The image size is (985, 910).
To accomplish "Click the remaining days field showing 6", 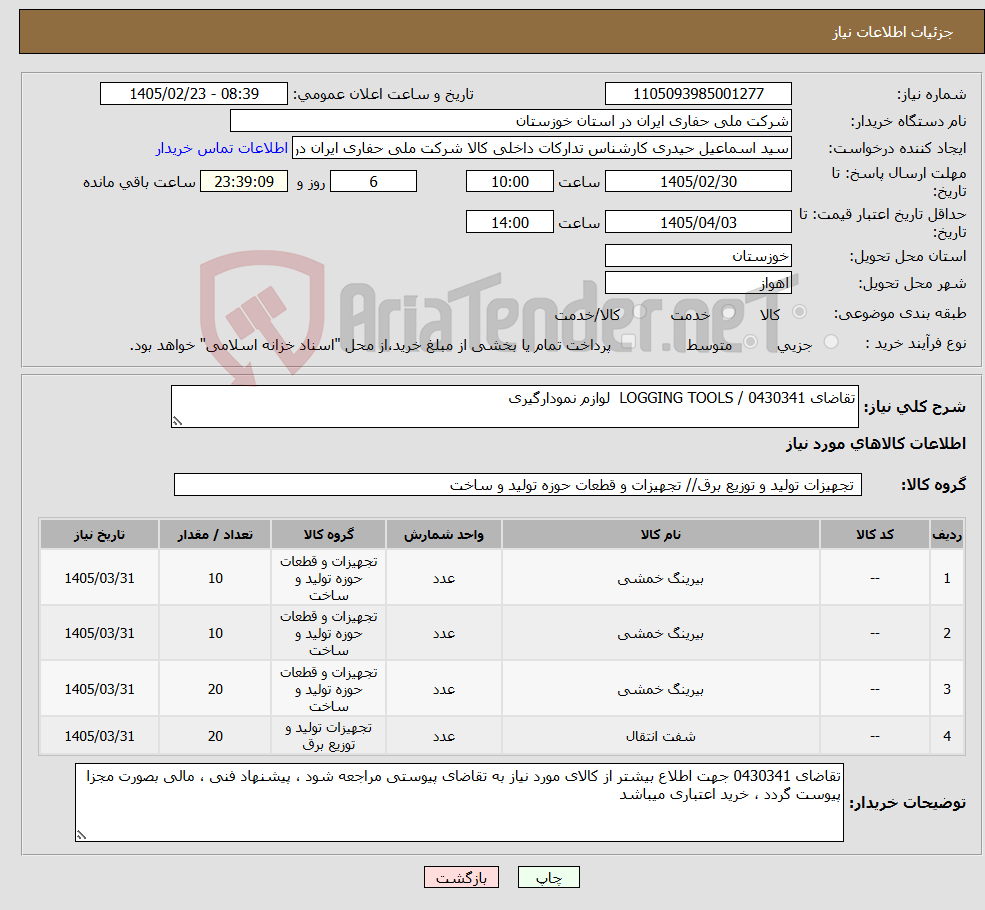I will coord(373,181).
